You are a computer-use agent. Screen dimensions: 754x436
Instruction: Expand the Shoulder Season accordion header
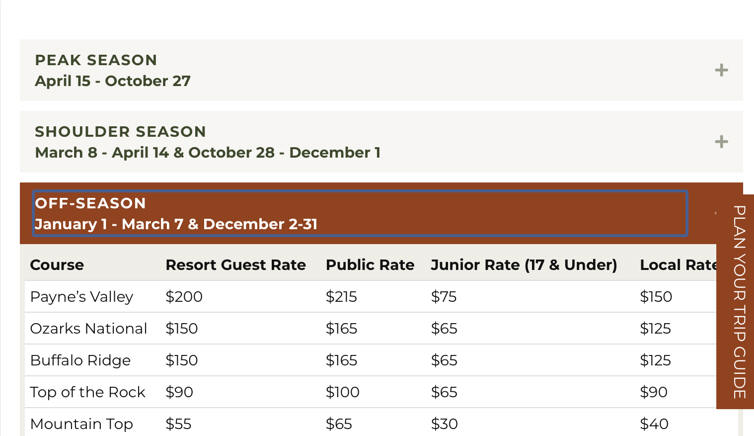pyautogui.click(x=381, y=142)
